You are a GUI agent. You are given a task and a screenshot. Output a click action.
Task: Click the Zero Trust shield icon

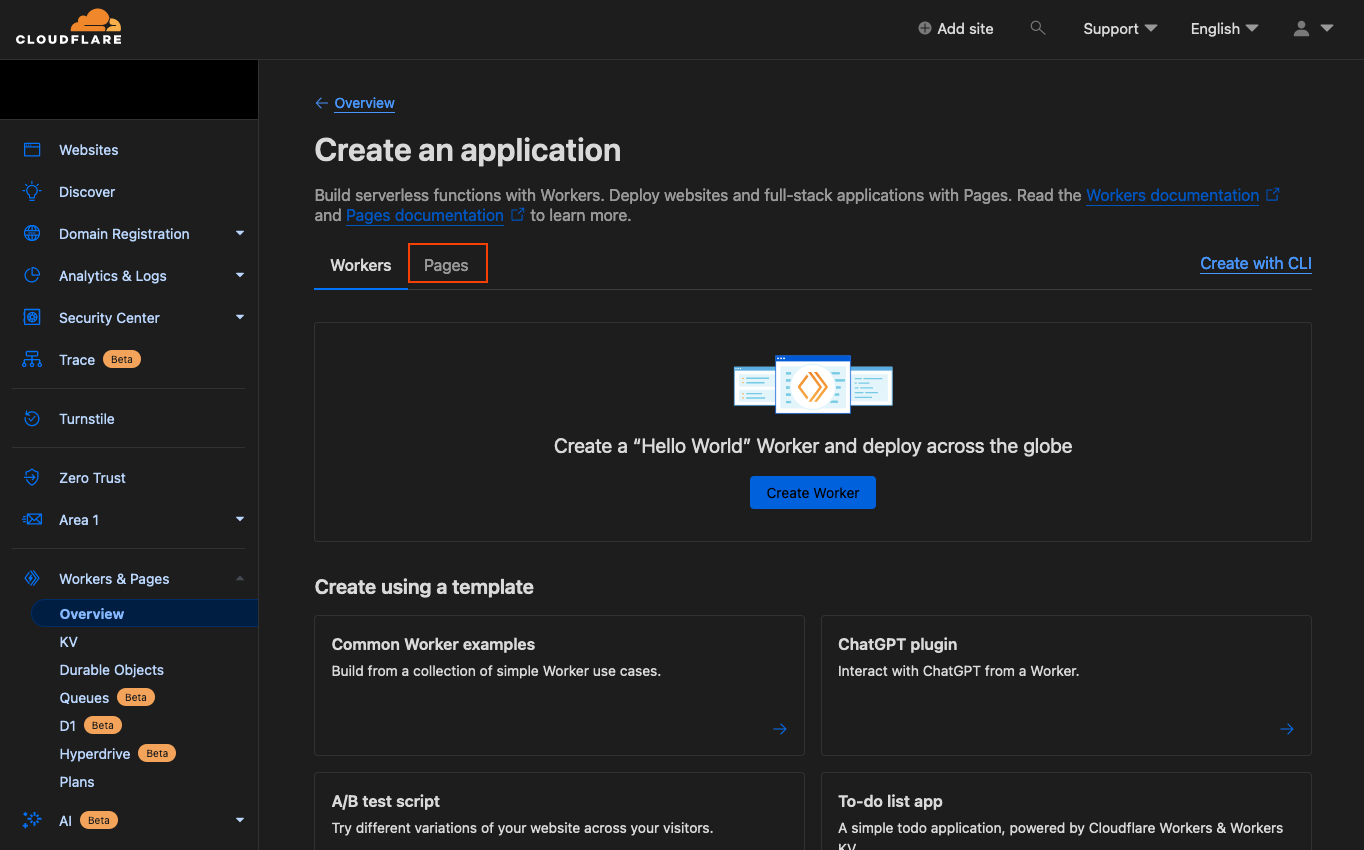[x=32, y=478]
